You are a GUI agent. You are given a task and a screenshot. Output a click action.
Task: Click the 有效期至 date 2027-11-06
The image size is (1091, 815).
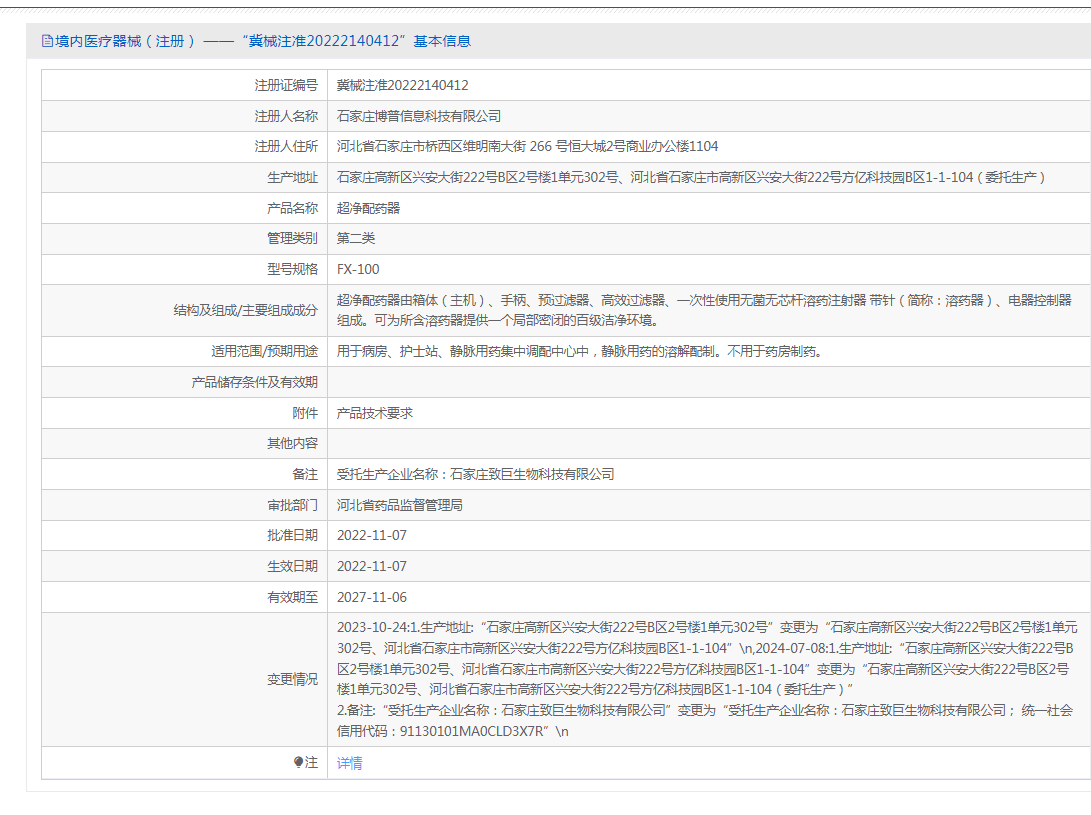(371, 597)
